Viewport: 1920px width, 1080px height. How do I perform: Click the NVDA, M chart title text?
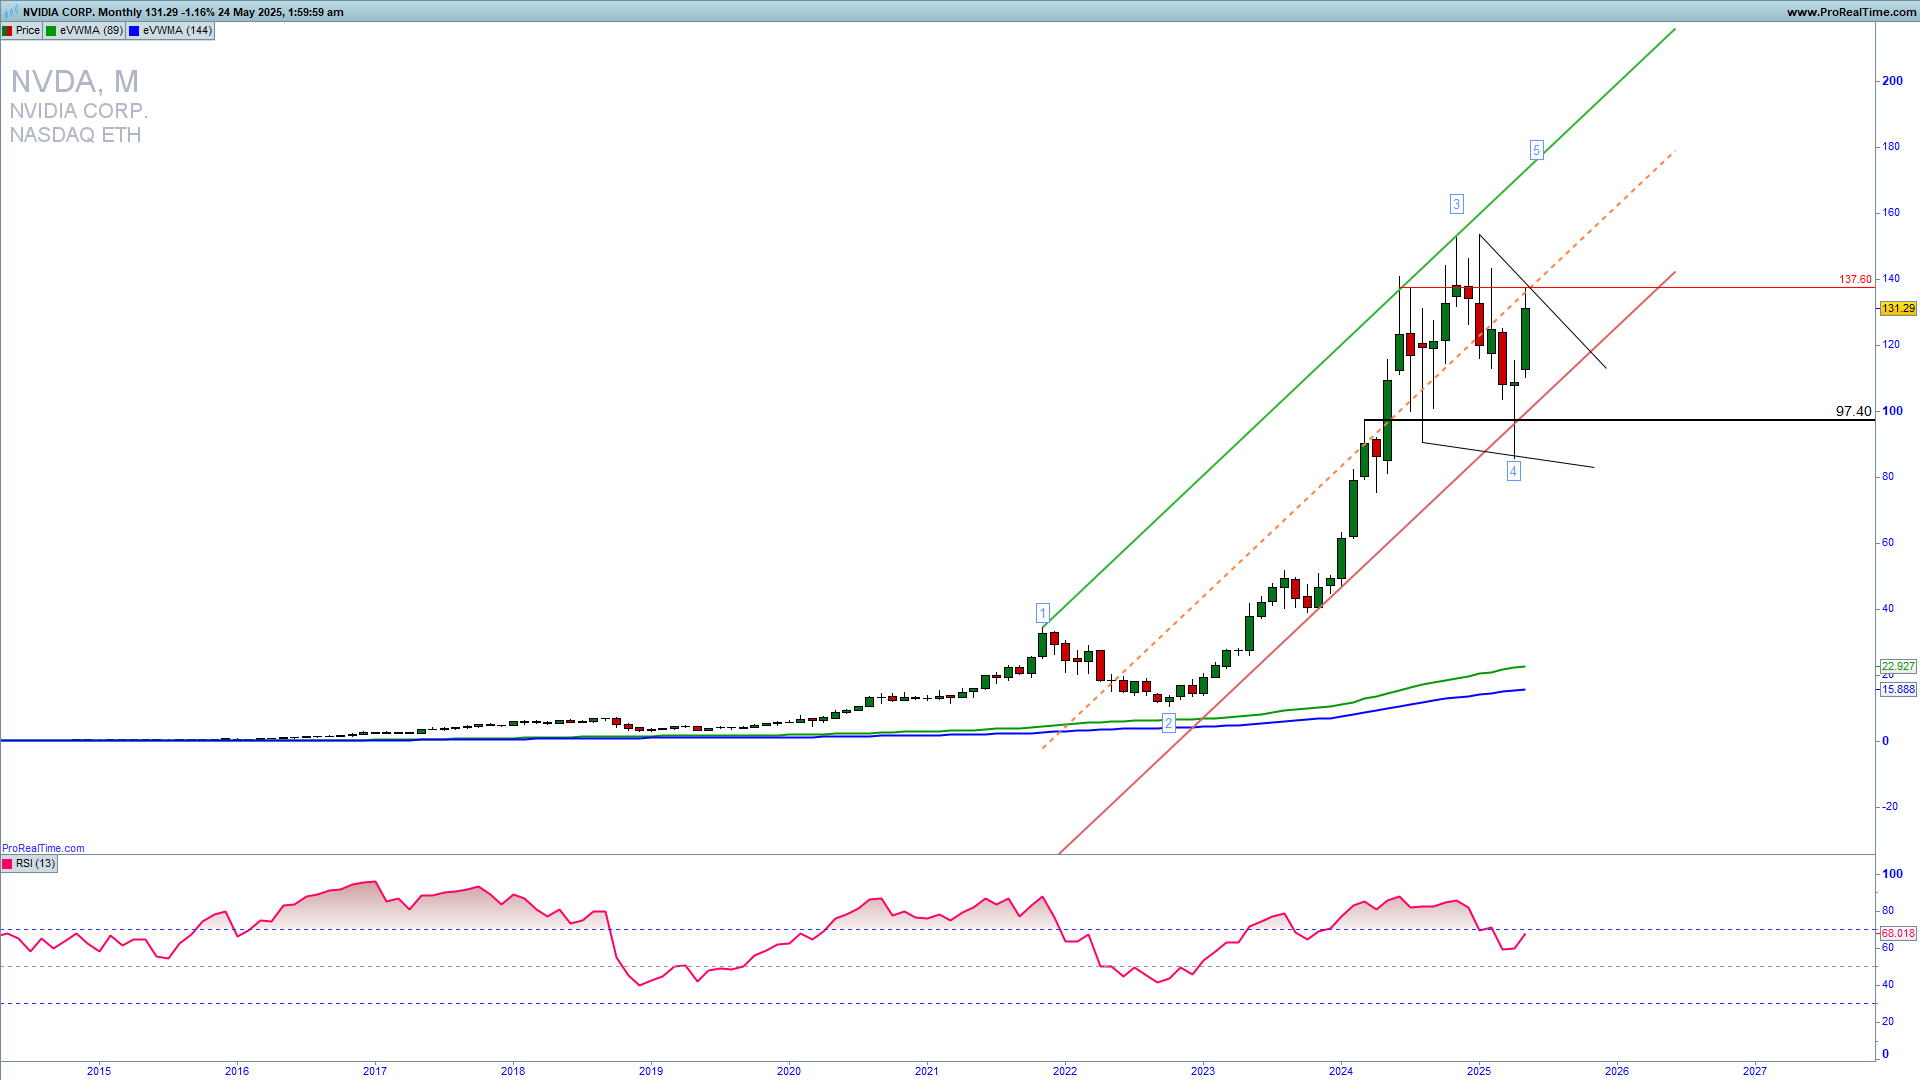point(75,81)
